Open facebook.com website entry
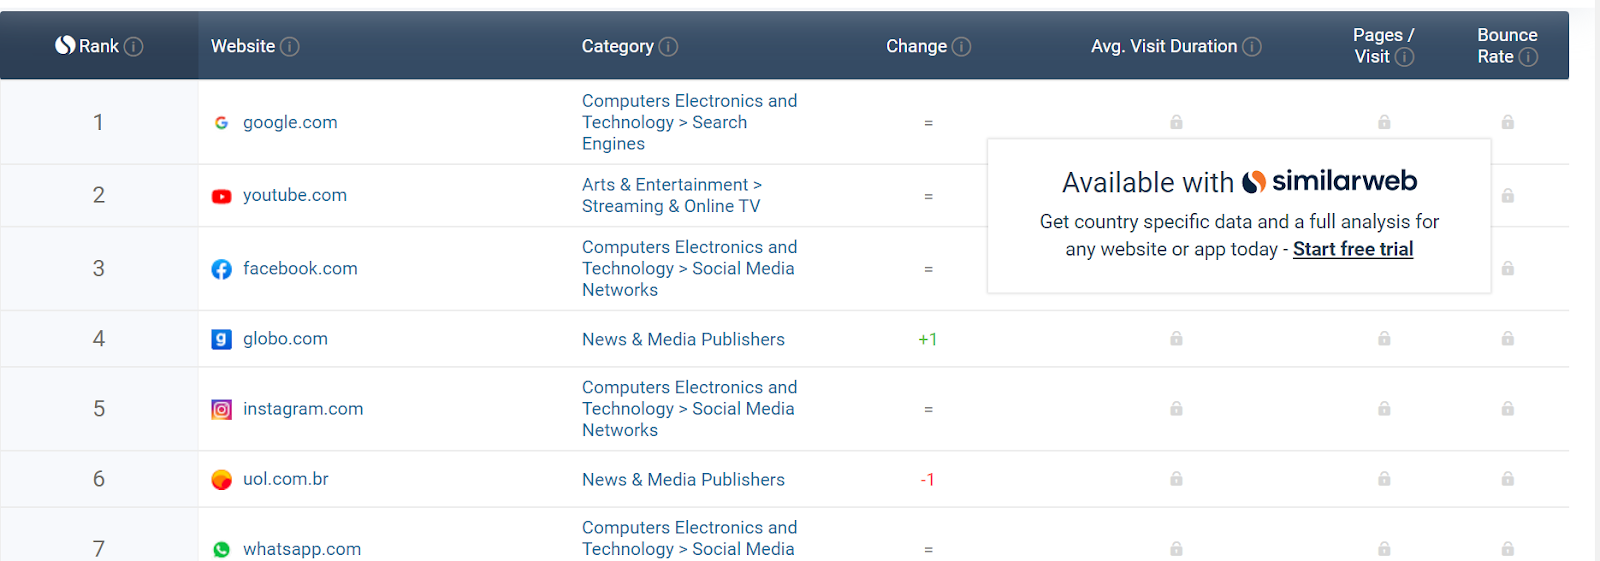This screenshot has width=1600, height=561. (300, 268)
